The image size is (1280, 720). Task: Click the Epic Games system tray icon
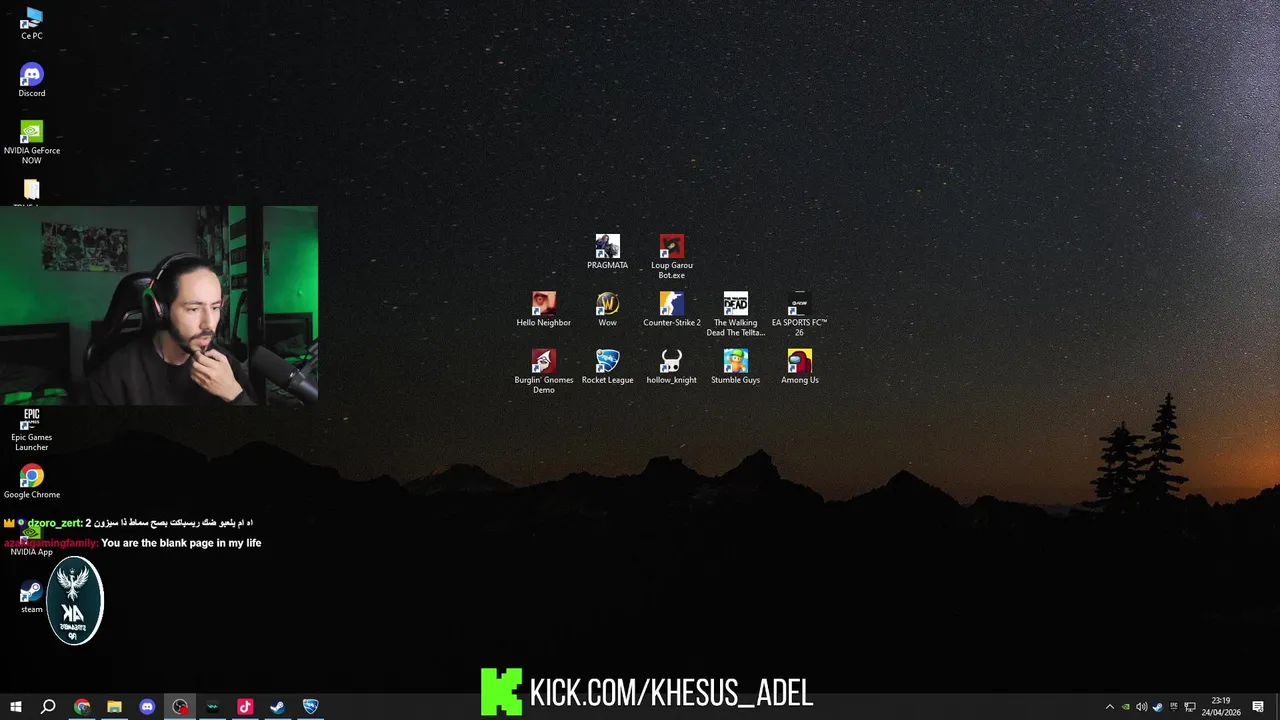tap(1174, 707)
